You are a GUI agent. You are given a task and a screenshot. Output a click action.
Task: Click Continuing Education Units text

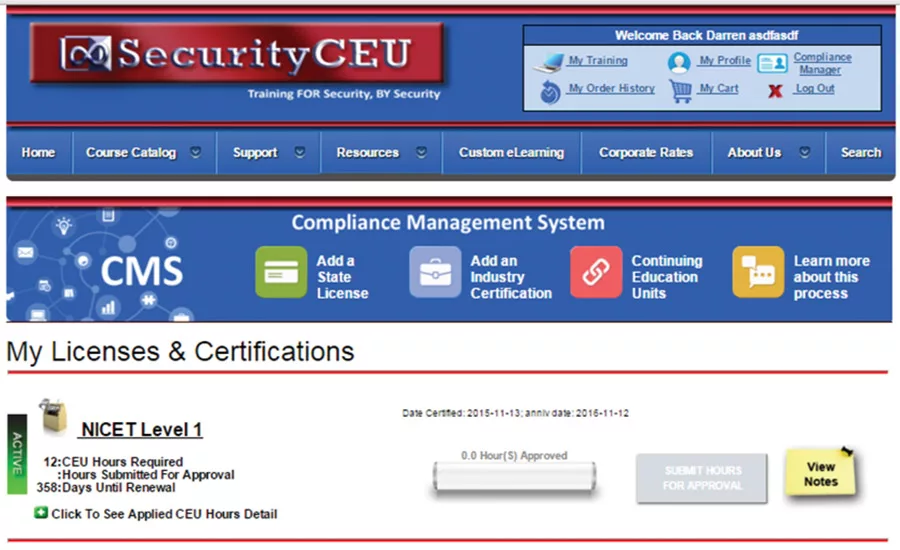[x=667, y=277]
